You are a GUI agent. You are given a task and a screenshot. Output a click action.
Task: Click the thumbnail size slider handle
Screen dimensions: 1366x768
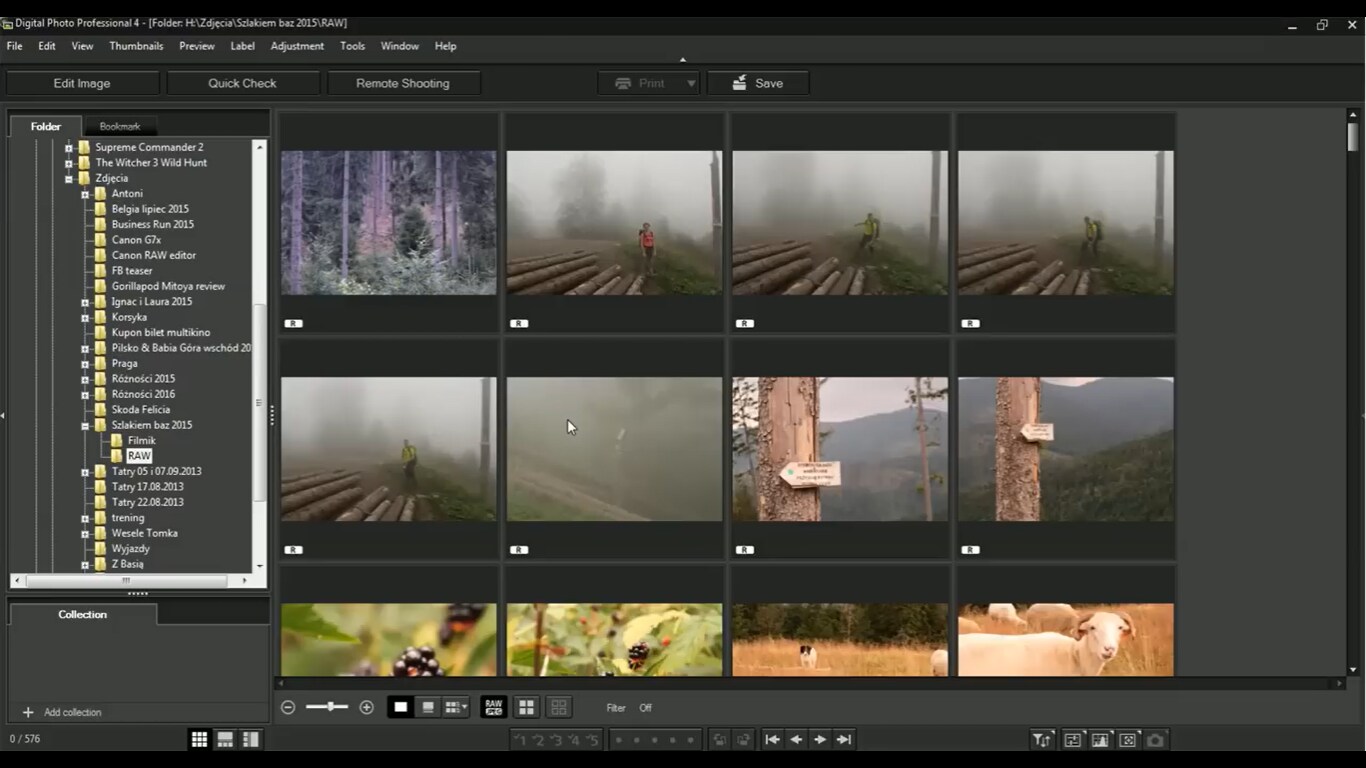coord(329,707)
